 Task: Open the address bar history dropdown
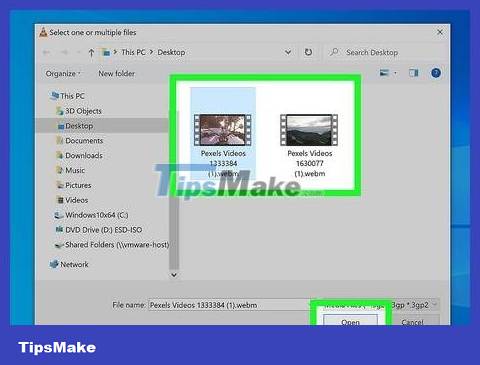click(288, 52)
